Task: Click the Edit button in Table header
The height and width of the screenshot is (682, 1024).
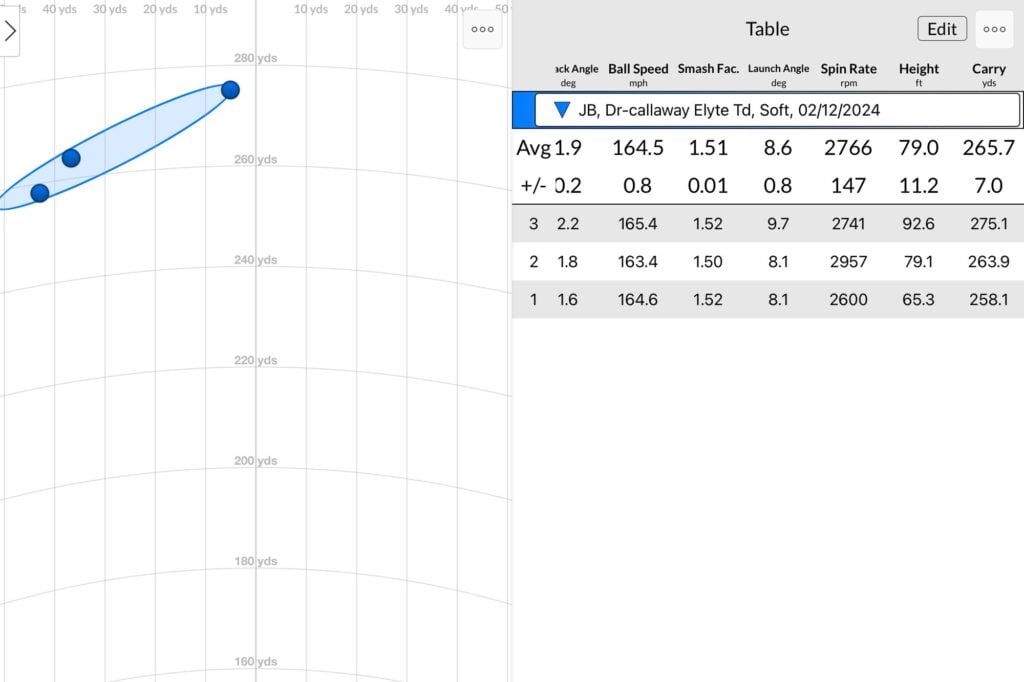Action: (x=942, y=29)
